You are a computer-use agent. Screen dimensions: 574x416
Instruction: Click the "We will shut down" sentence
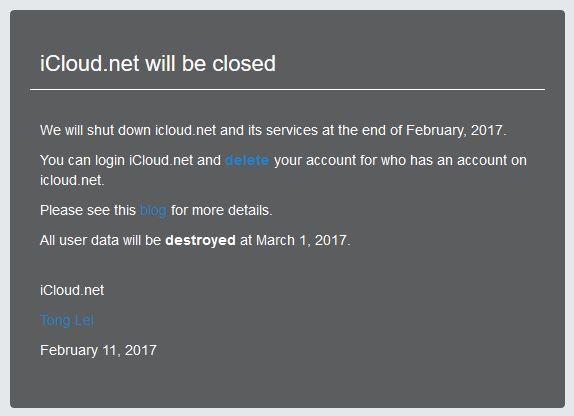point(273,130)
